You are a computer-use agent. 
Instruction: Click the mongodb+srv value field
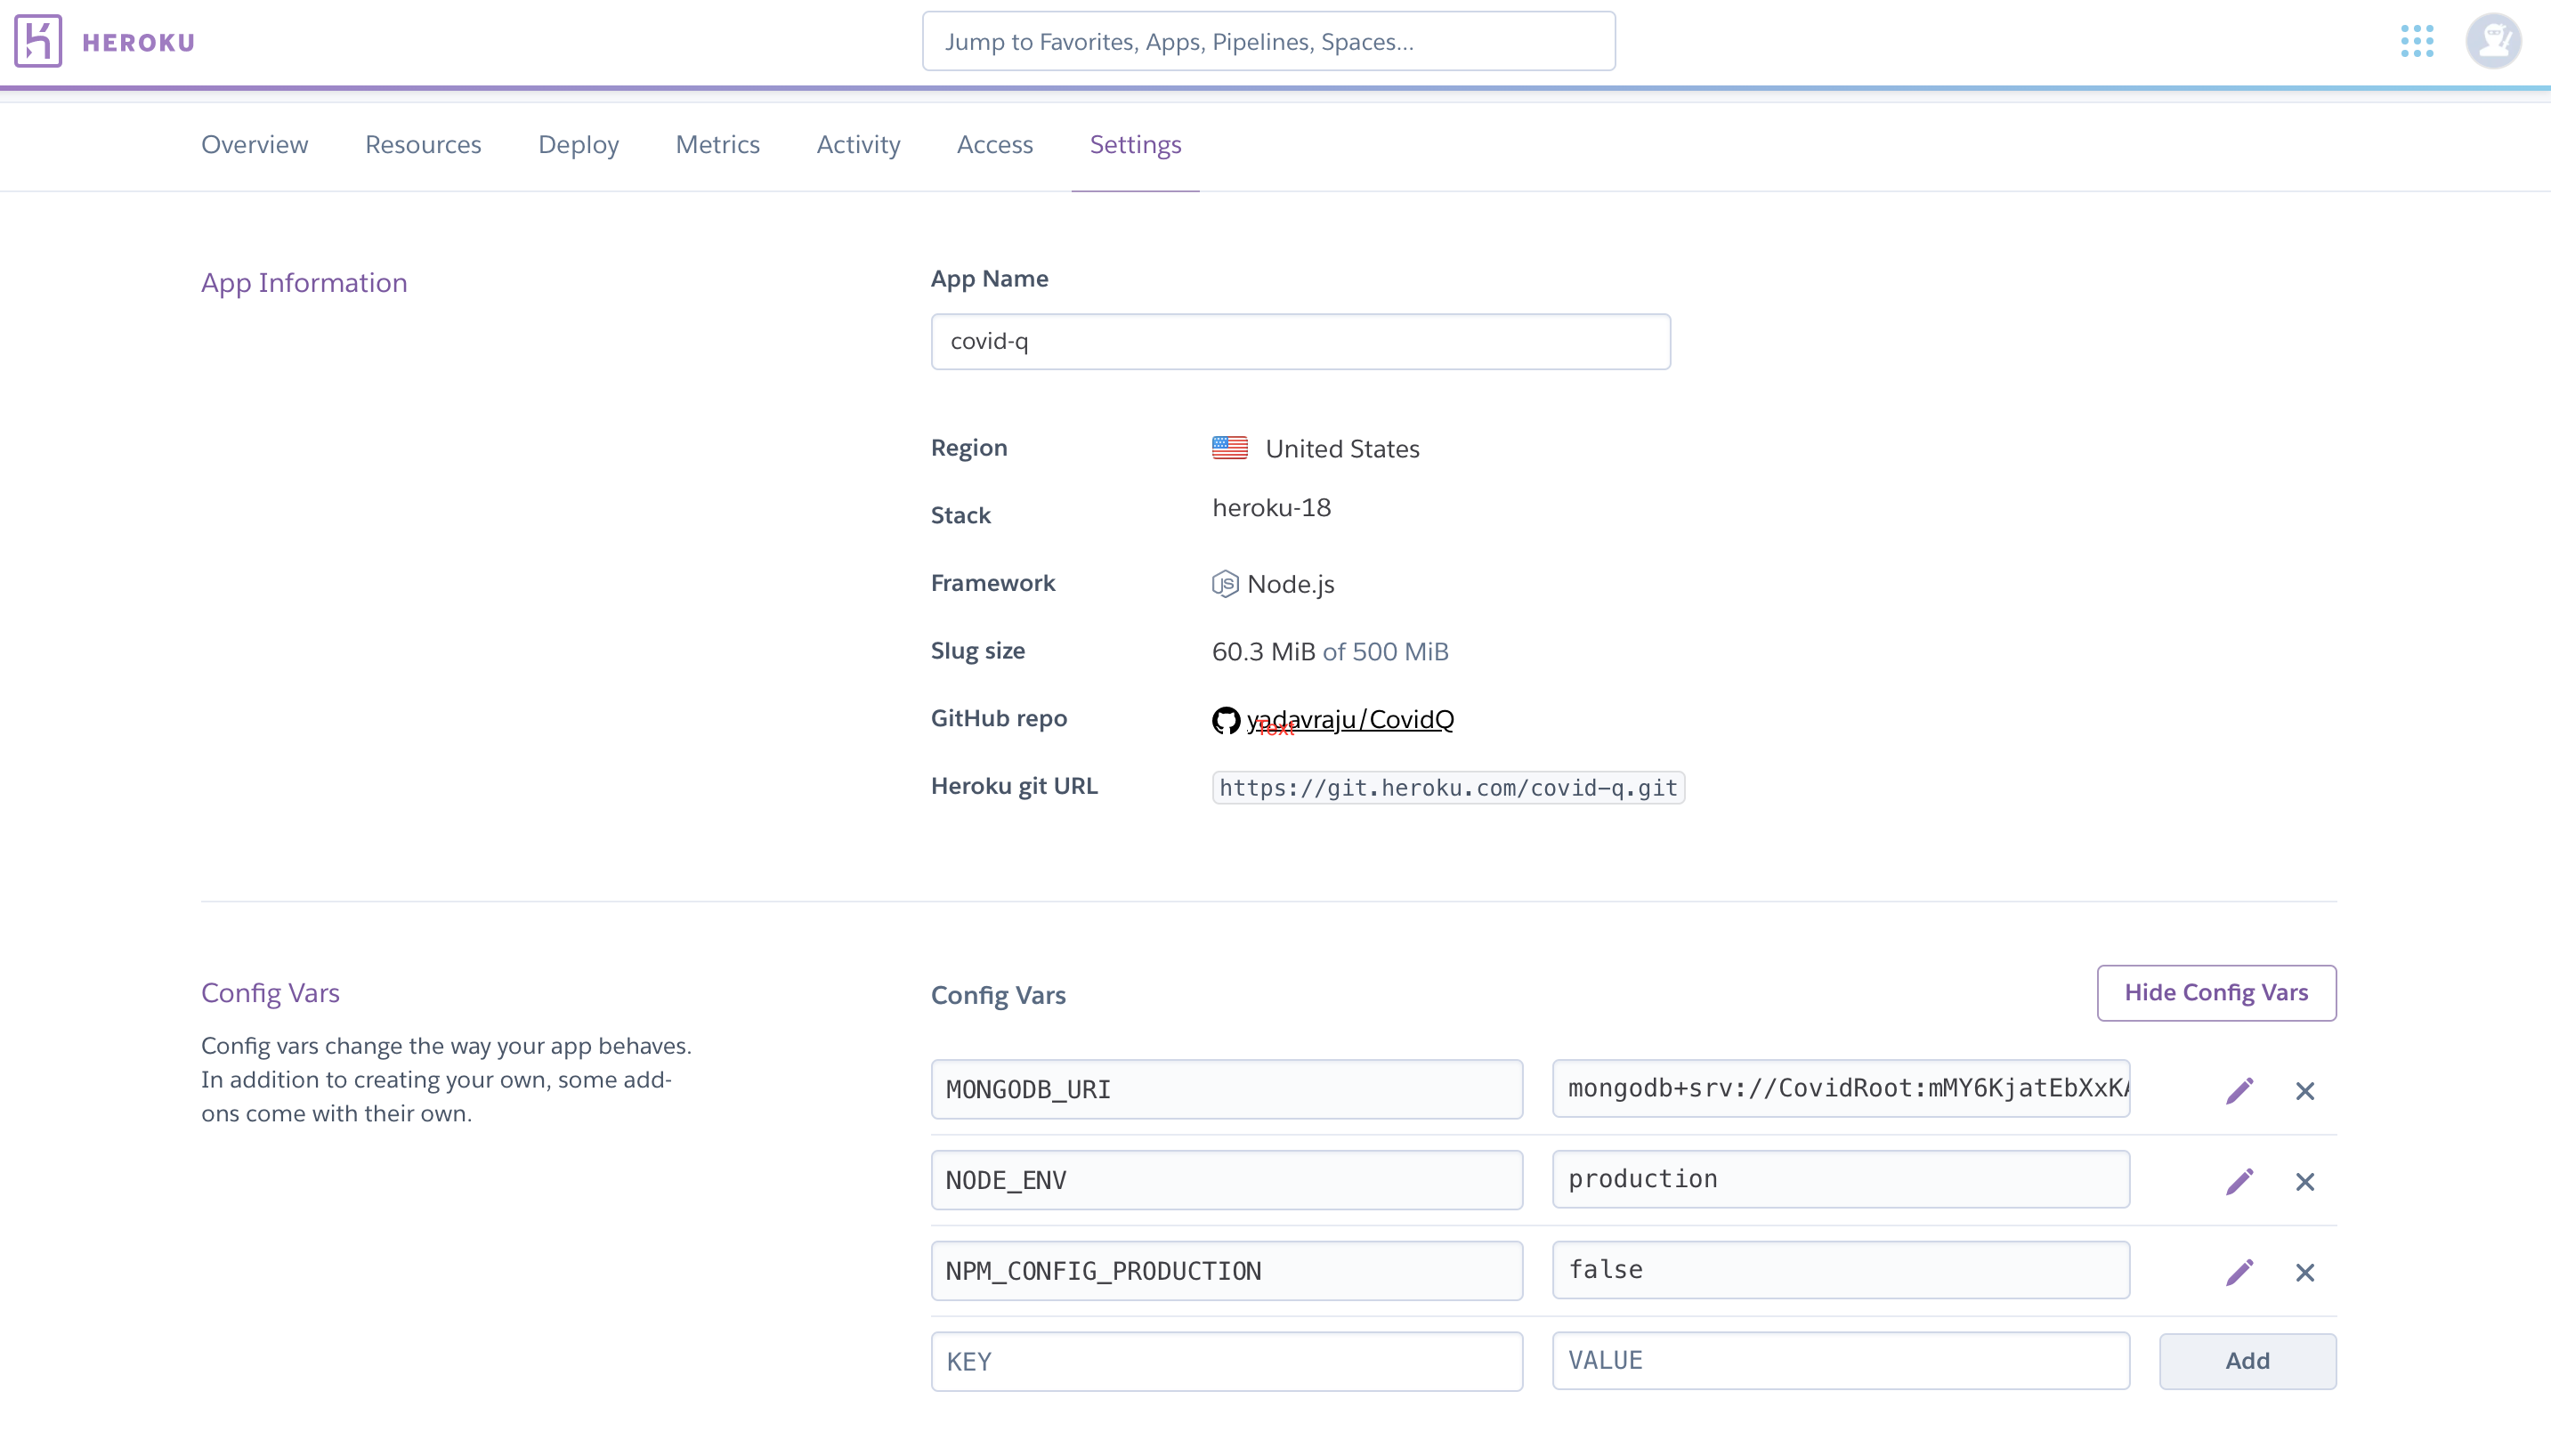(x=1841, y=1089)
